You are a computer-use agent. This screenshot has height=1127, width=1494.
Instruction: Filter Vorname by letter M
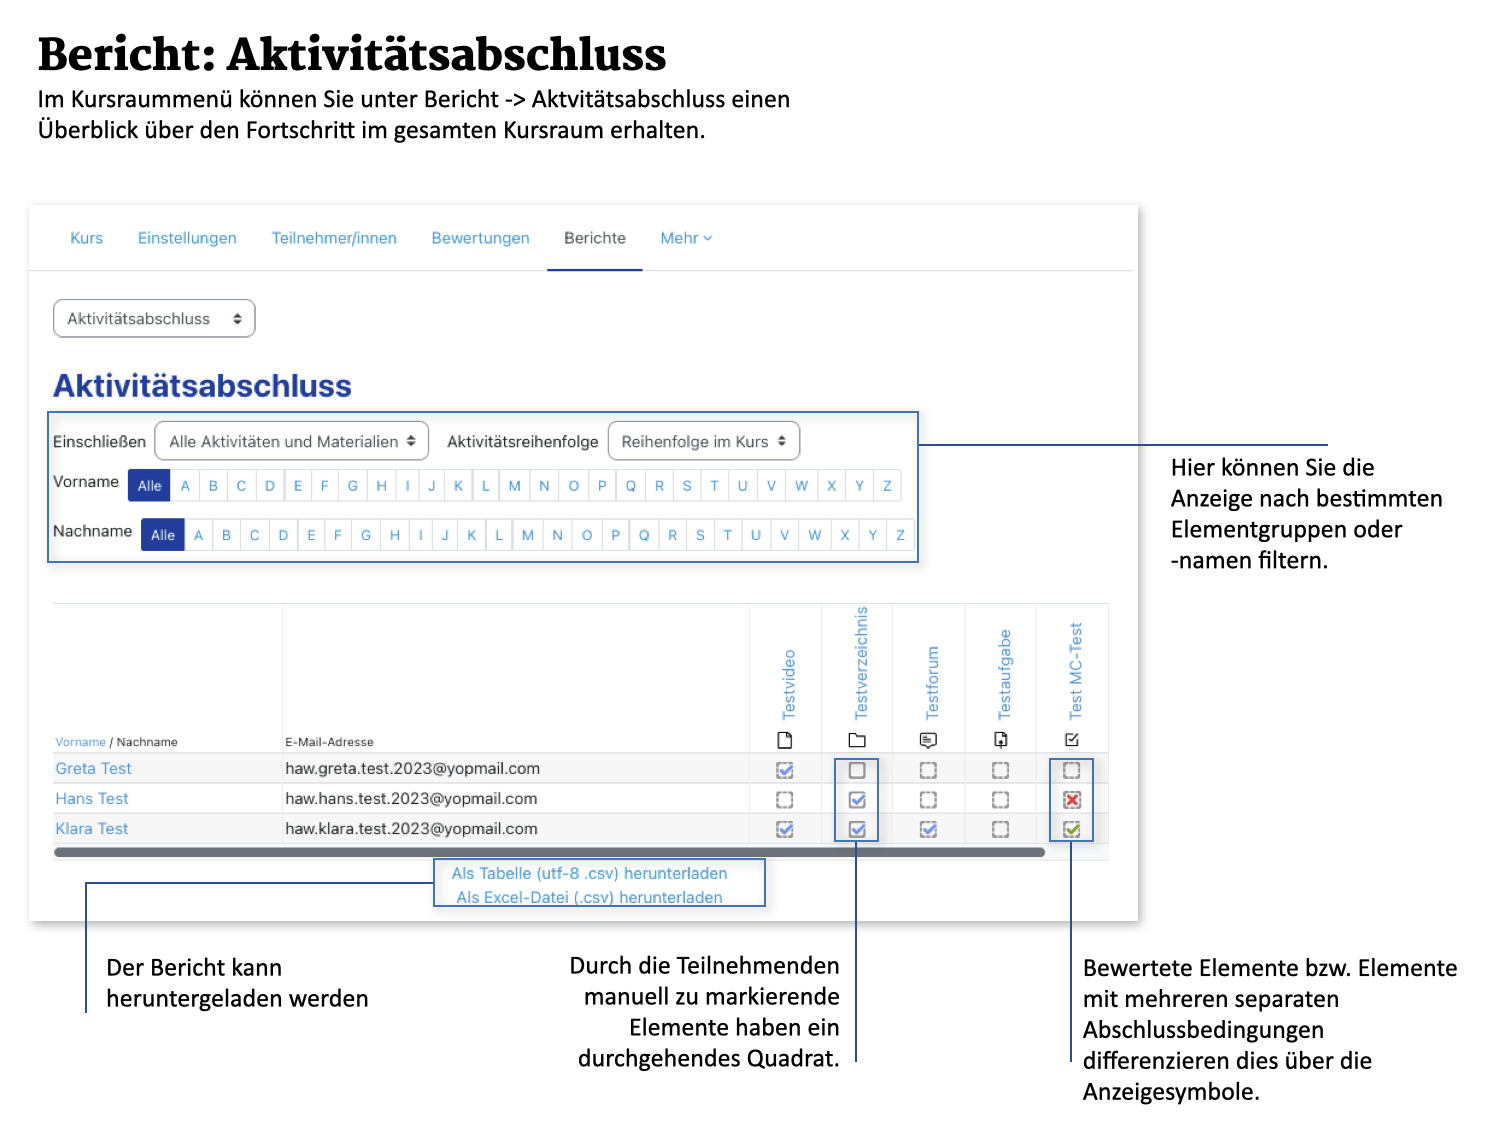(x=514, y=486)
